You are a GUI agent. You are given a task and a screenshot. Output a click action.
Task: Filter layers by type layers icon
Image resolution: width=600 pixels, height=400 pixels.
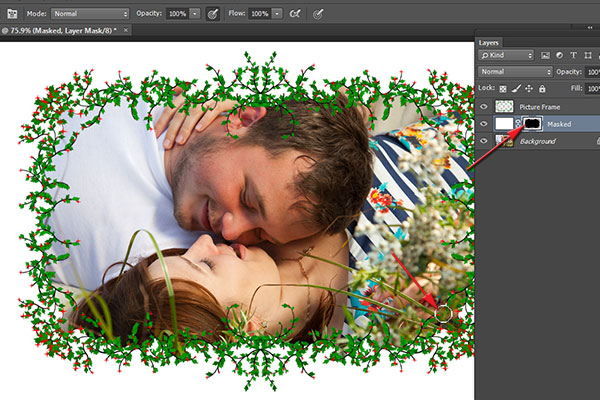click(x=573, y=56)
